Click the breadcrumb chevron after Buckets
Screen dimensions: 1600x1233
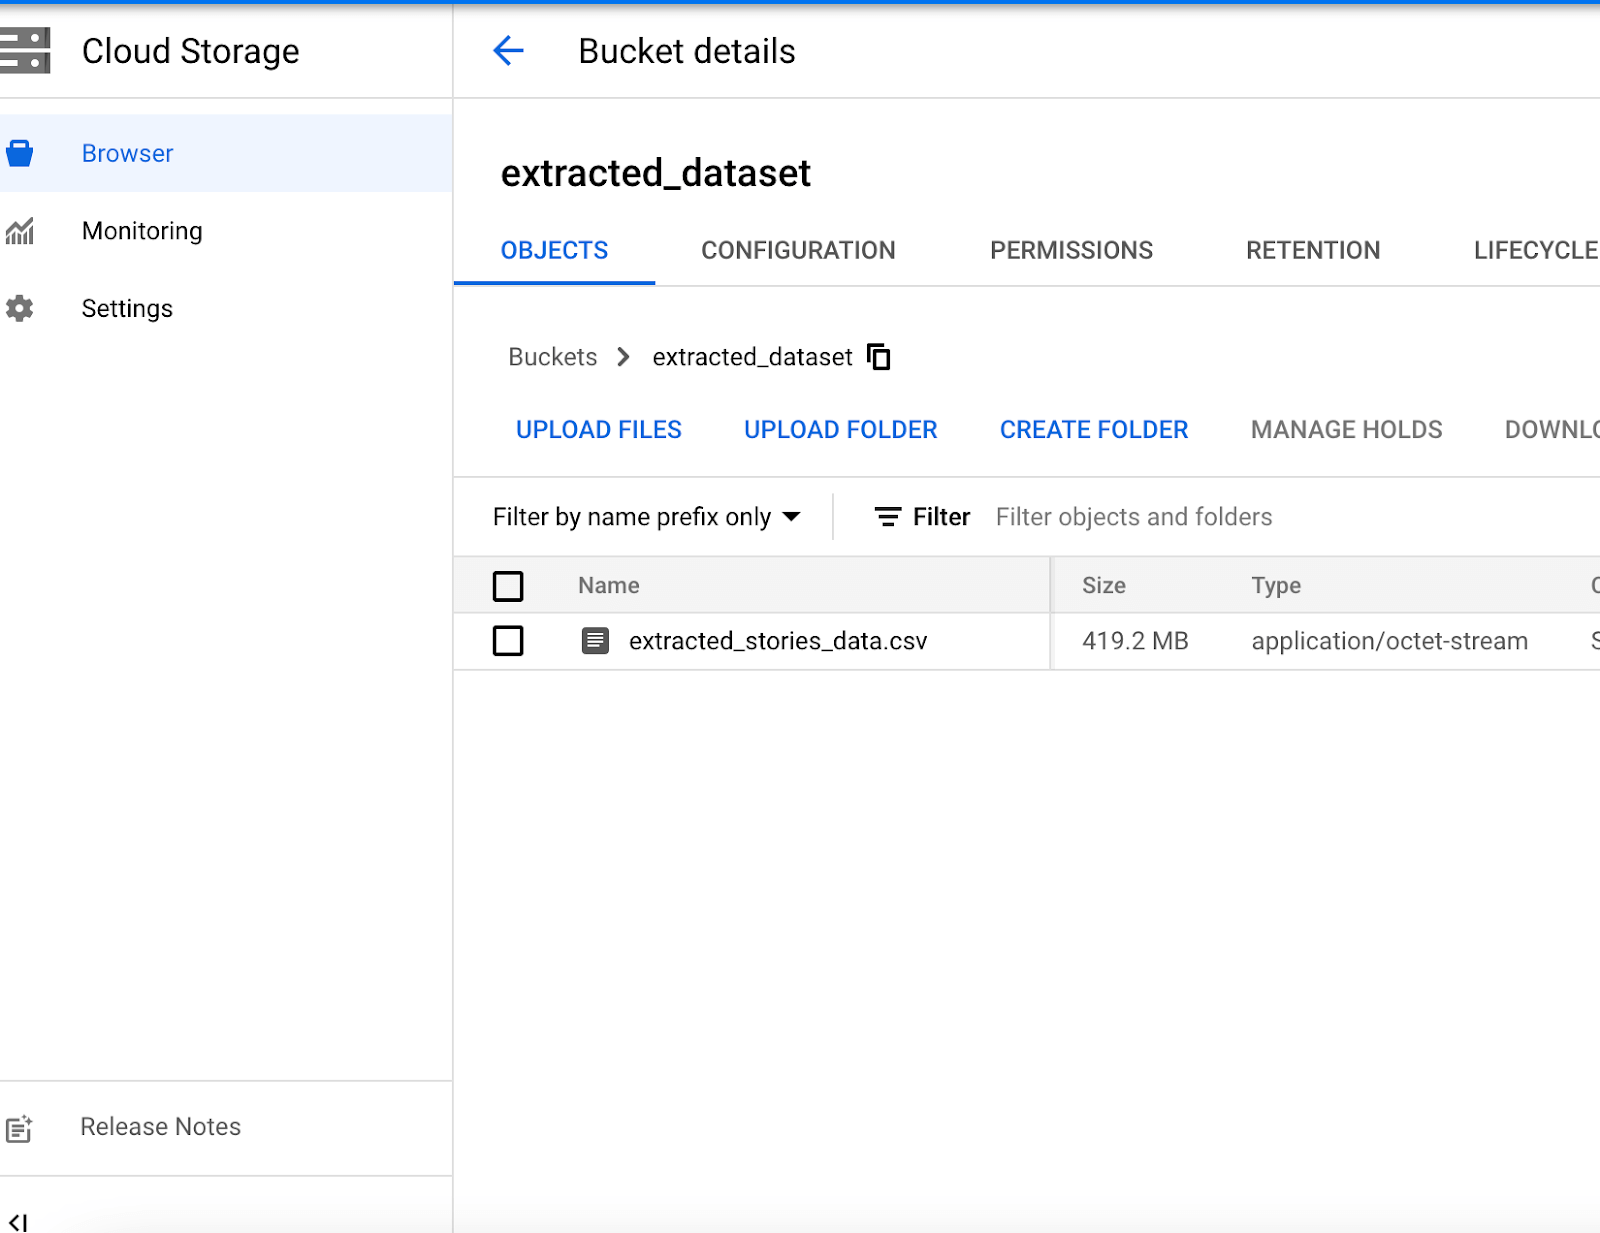click(x=624, y=357)
